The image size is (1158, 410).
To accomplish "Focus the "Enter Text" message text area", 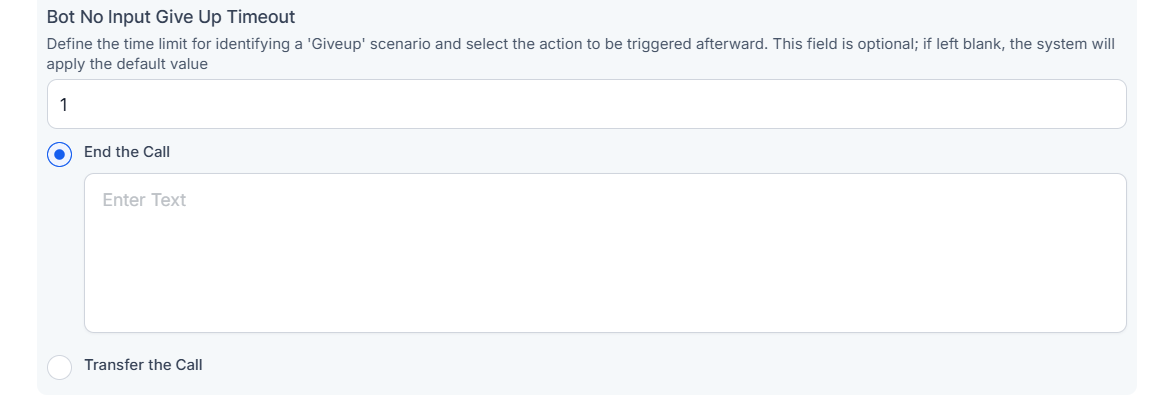I will [x=605, y=253].
